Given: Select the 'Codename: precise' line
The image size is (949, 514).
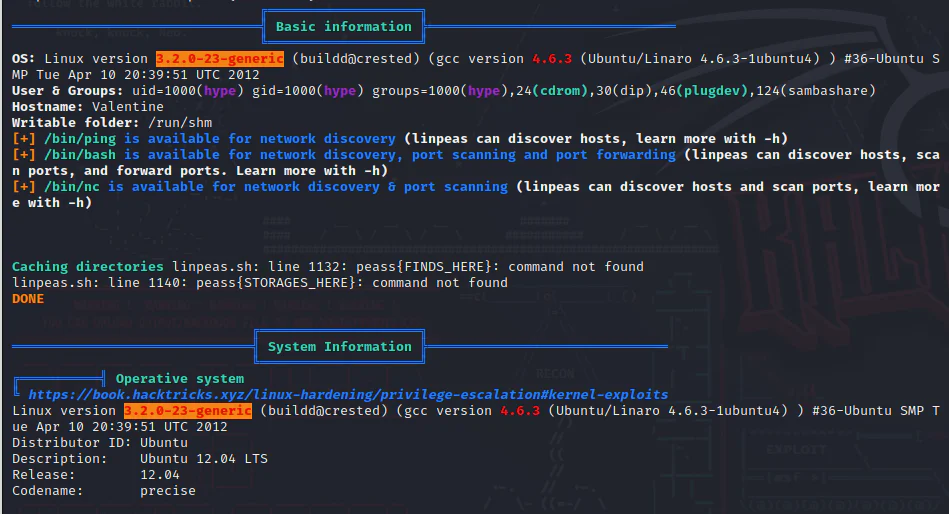Looking at the screenshot, I should click(x=104, y=490).
